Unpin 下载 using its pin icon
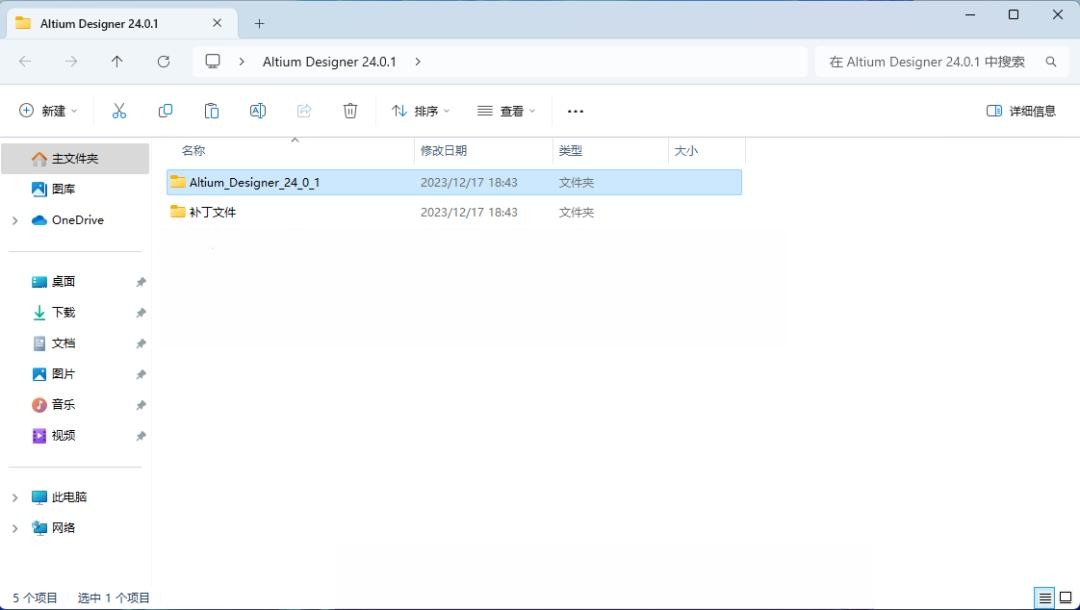Screen dimensions: 1080x610 (x=141, y=313)
